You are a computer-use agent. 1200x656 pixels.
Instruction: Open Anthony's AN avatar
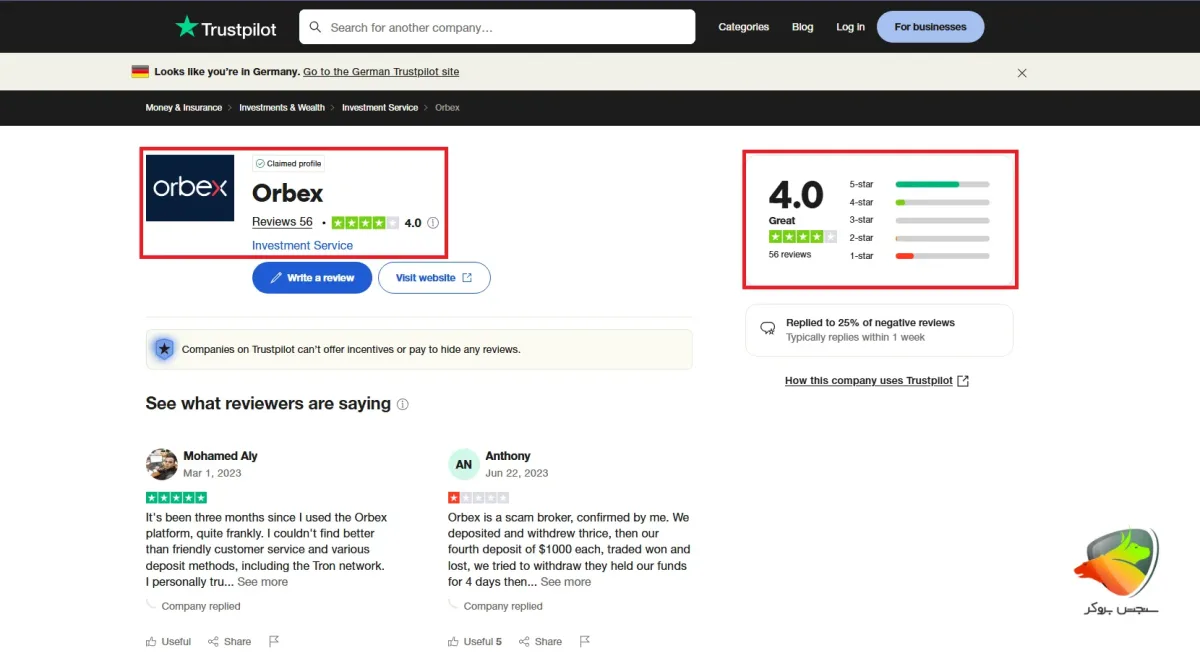464,464
